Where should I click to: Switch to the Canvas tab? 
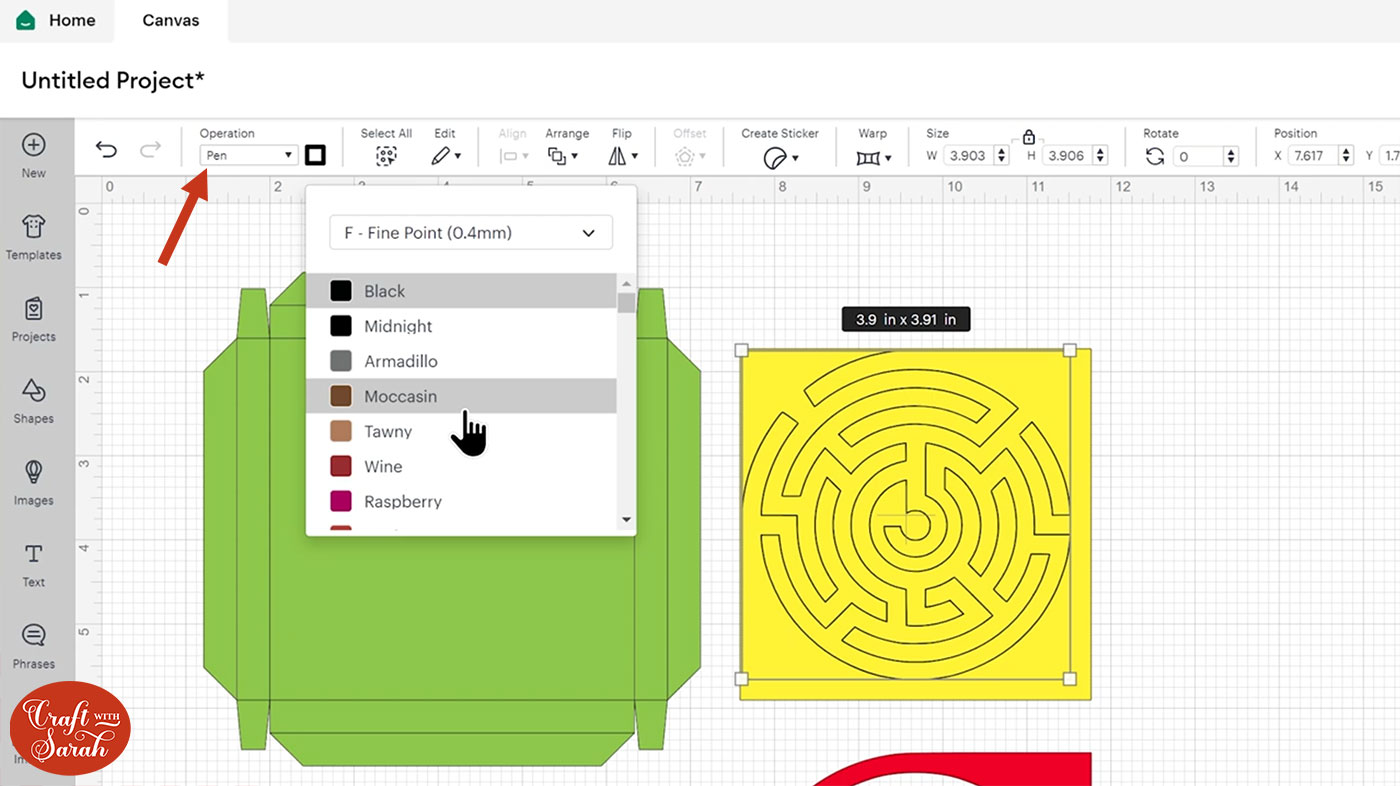click(x=170, y=20)
